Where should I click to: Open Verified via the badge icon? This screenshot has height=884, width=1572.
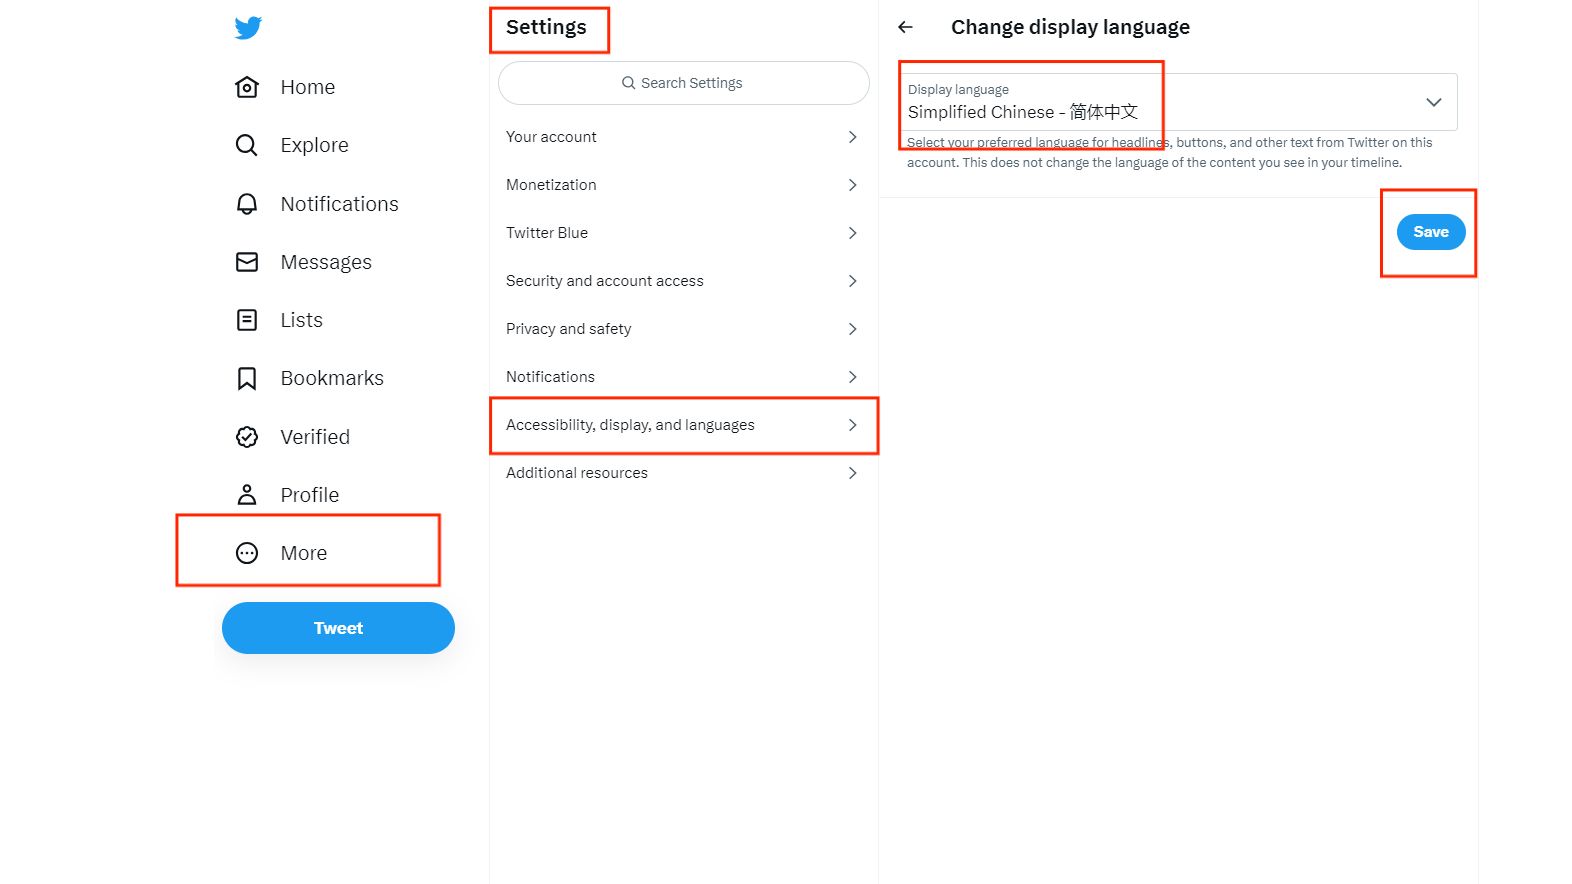pyautogui.click(x=247, y=437)
